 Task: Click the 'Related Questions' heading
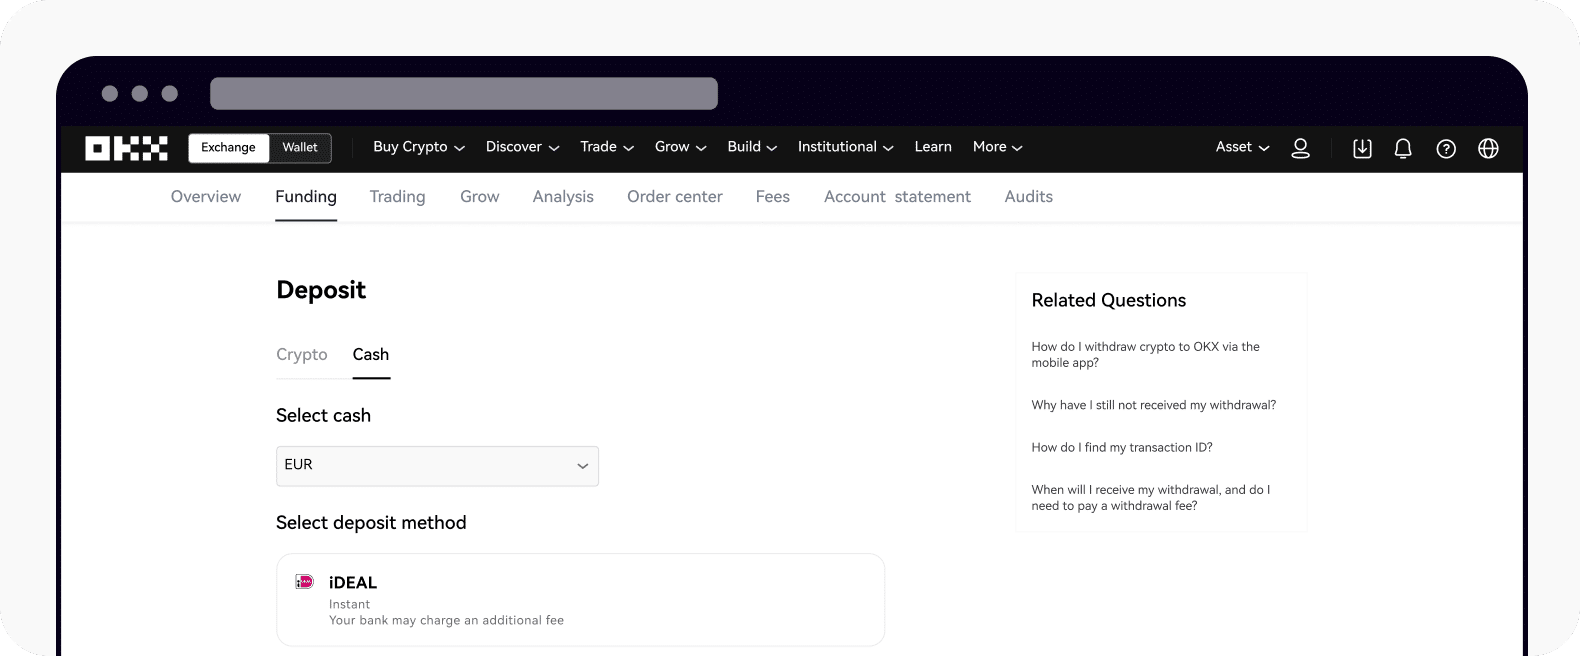pos(1109,301)
